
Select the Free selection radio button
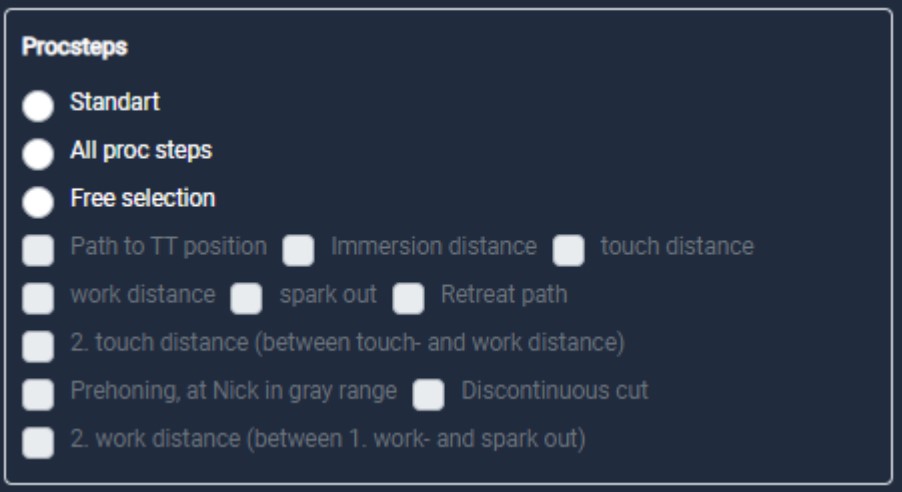(38, 202)
